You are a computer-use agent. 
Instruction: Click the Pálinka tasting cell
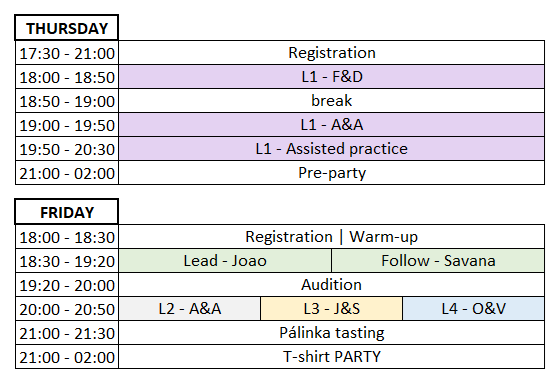[331, 333]
